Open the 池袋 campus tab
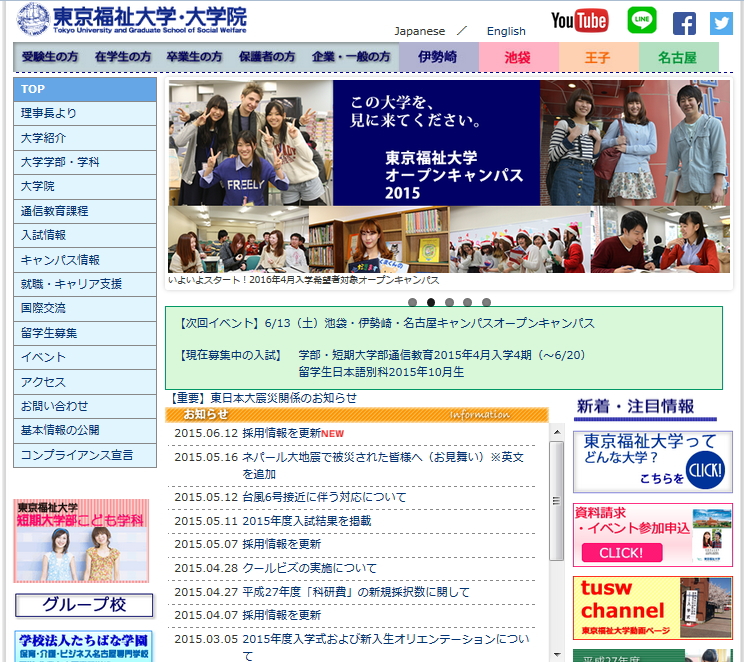 [x=518, y=58]
